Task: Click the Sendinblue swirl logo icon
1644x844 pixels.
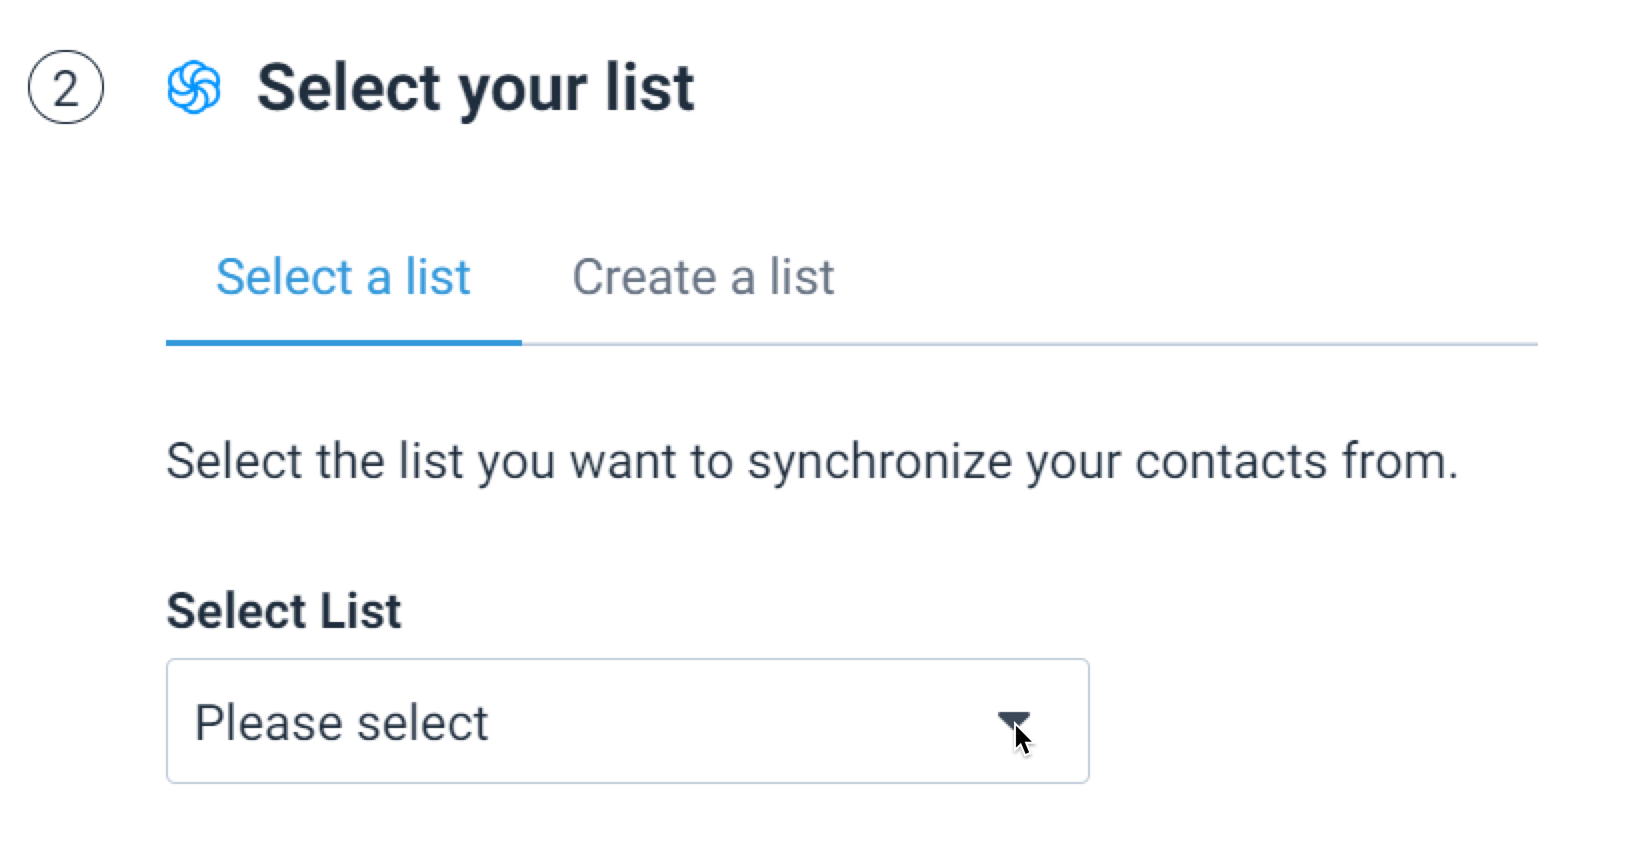Action: coord(193,88)
